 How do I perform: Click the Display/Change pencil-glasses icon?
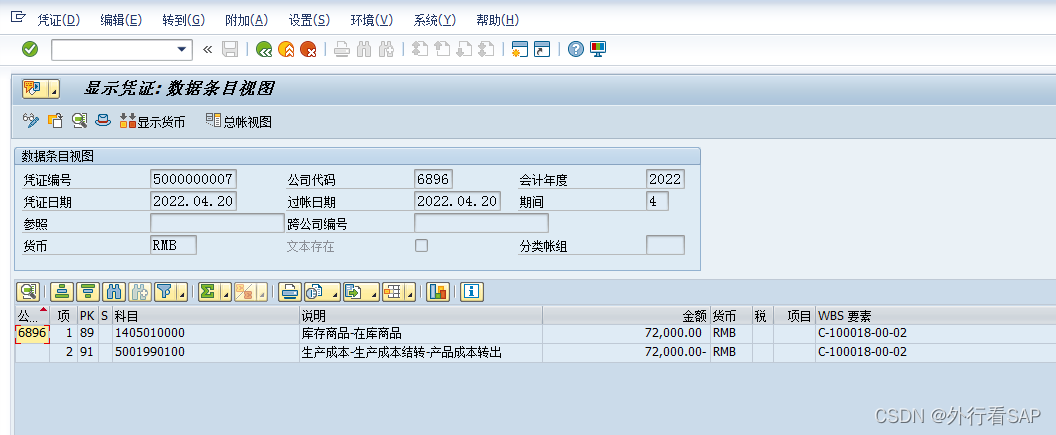pos(31,122)
